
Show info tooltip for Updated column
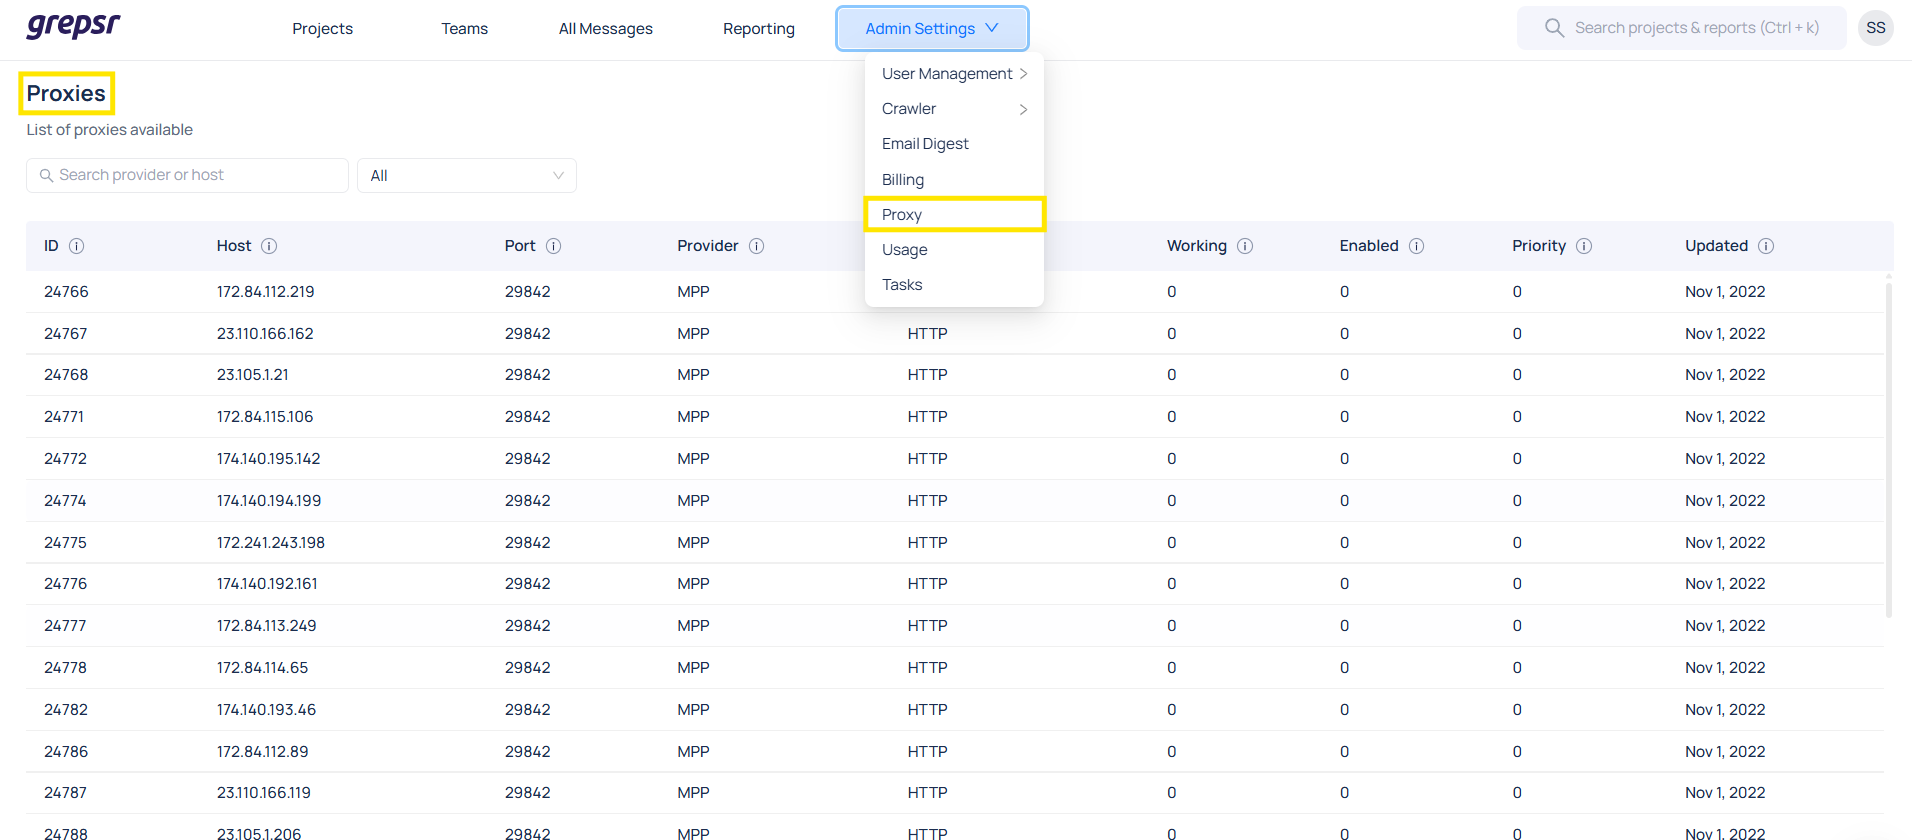(x=1766, y=246)
